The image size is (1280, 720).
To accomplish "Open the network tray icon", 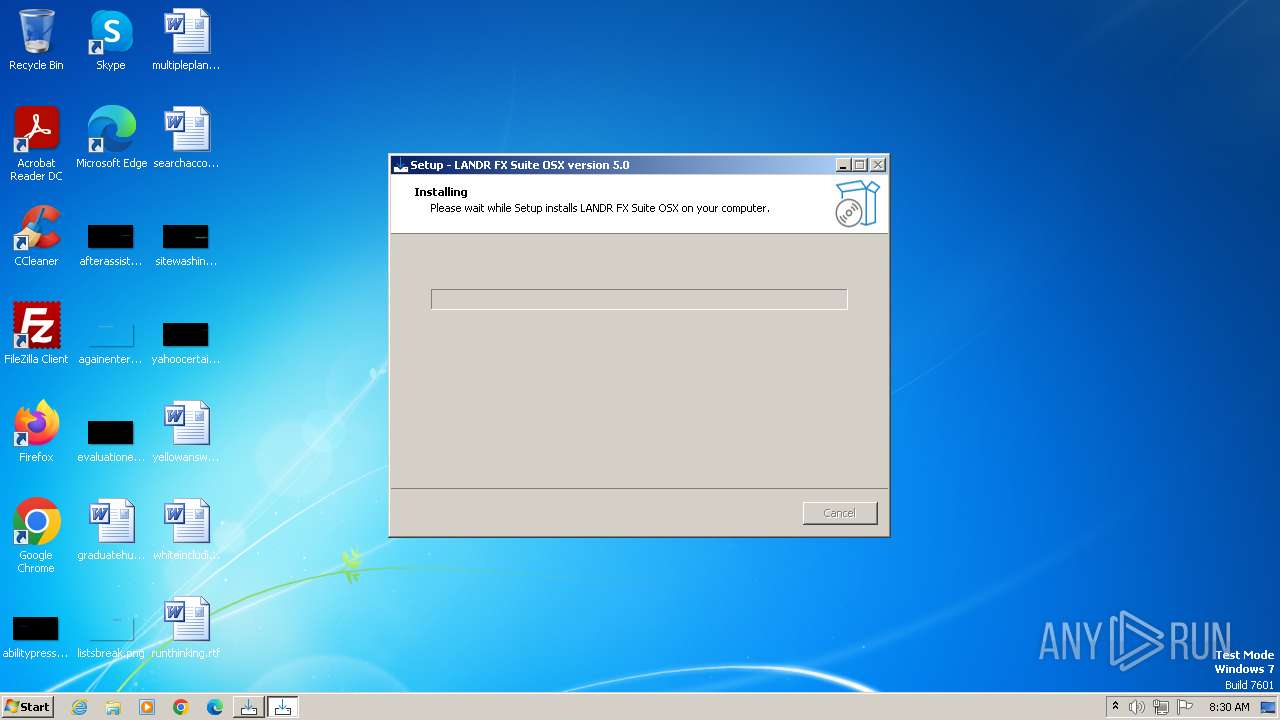I will (x=1161, y=707).
